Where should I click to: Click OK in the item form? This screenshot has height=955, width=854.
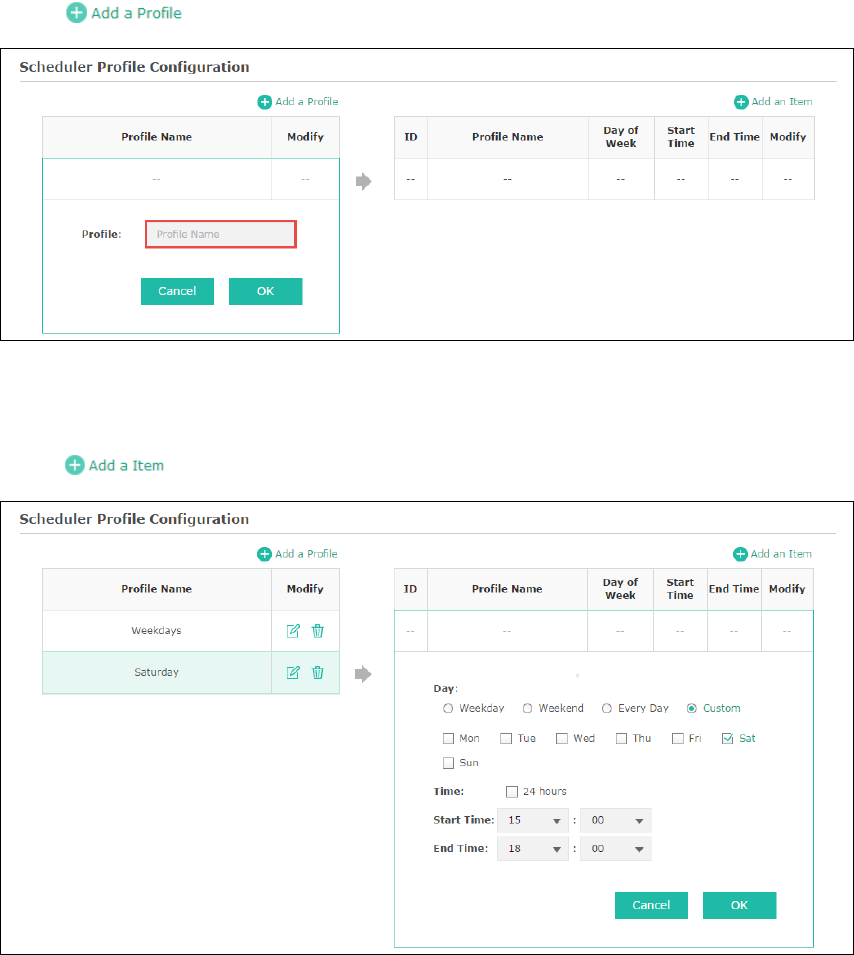739,905
